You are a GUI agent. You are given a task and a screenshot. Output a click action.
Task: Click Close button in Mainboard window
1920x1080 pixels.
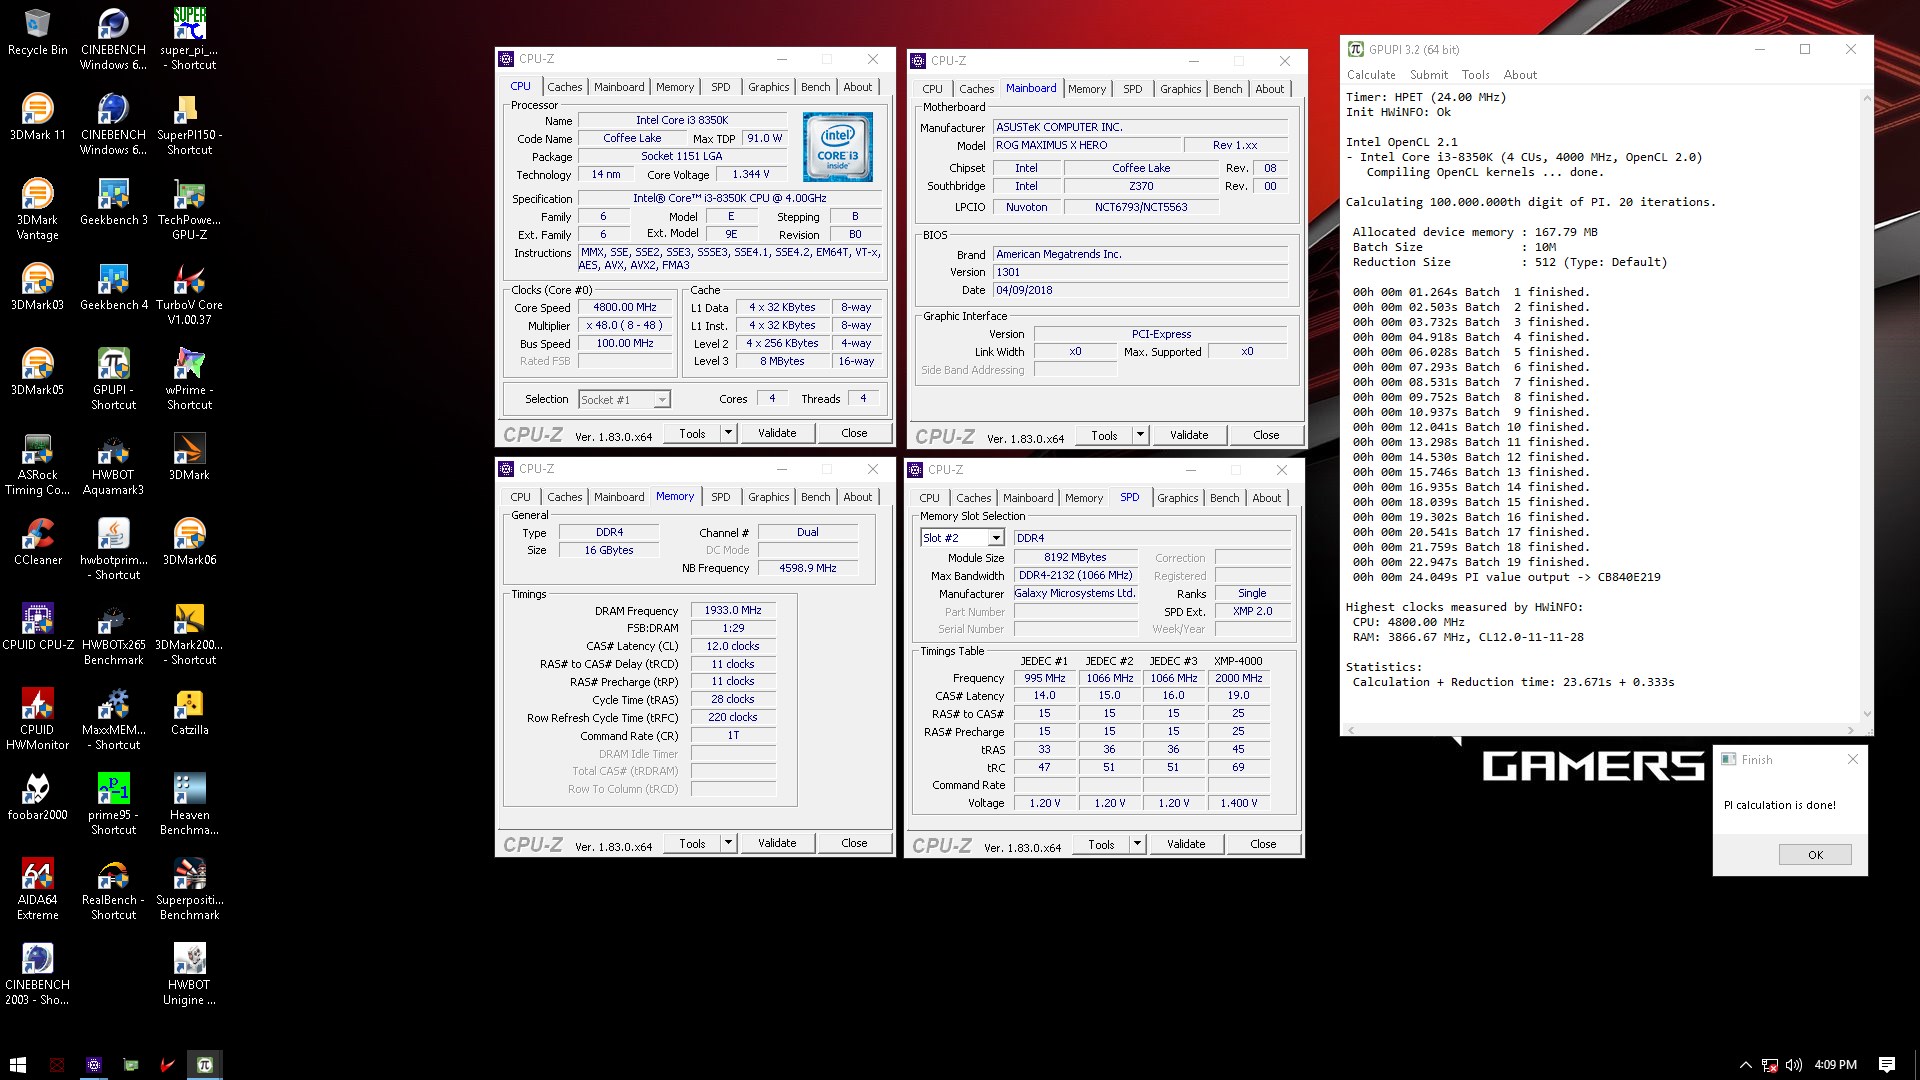1266,435
